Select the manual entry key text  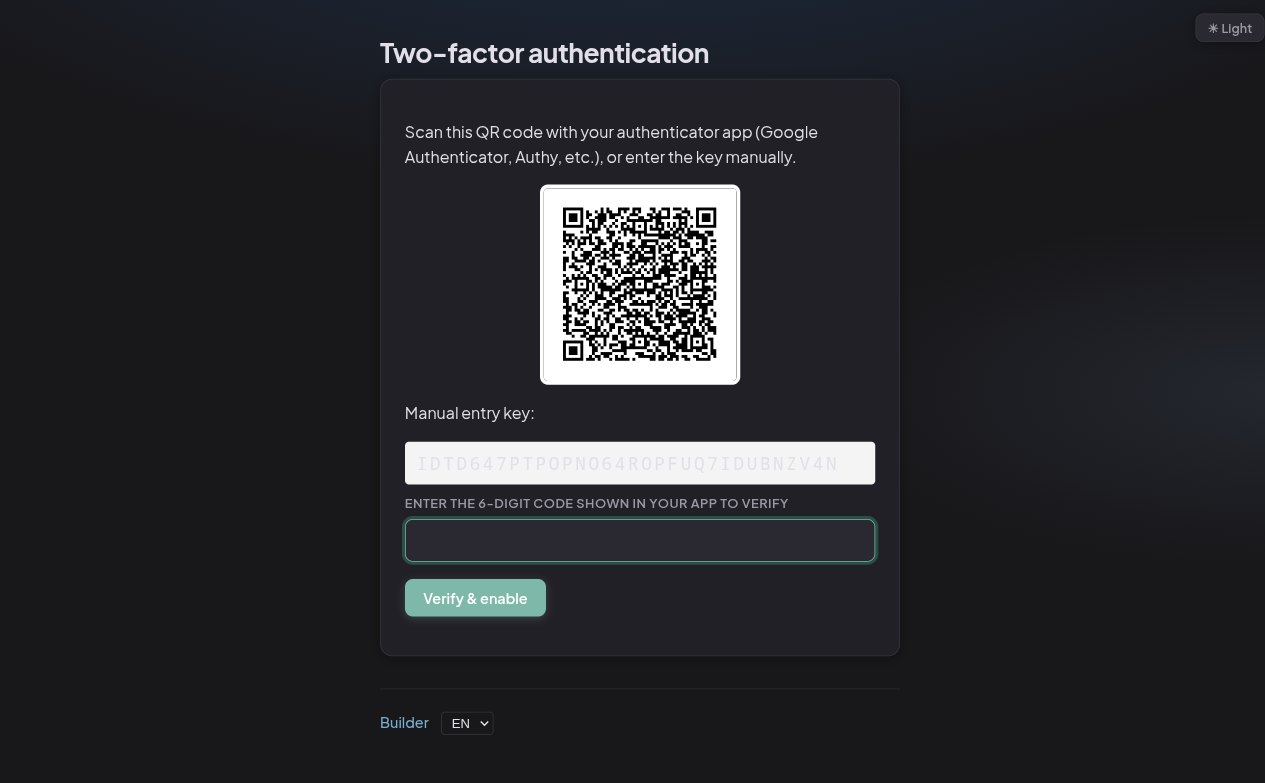(x=628, y=463)
